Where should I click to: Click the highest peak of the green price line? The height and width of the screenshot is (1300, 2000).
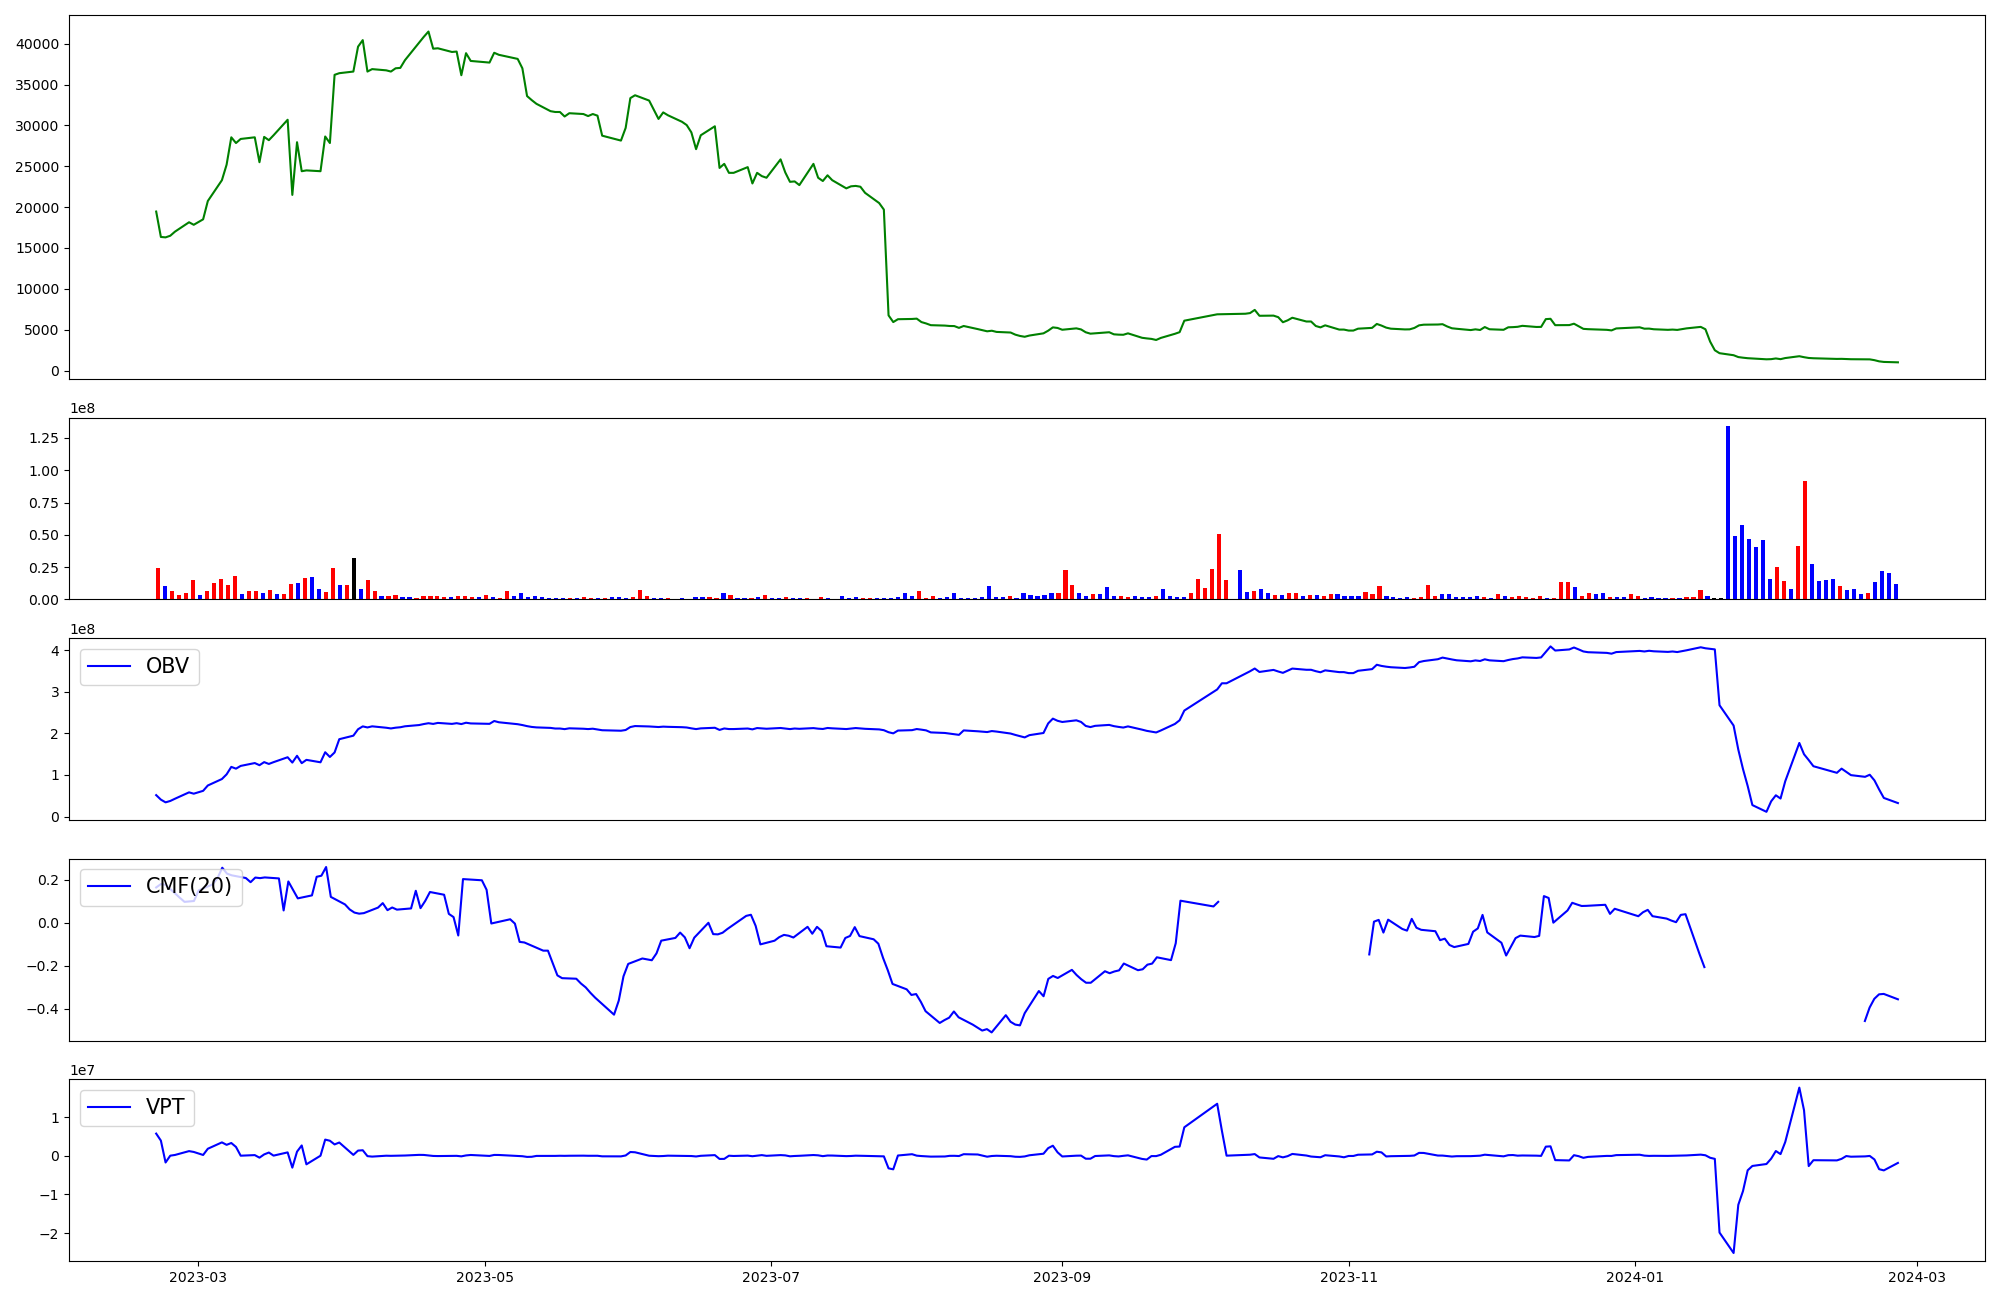[429, 32]
